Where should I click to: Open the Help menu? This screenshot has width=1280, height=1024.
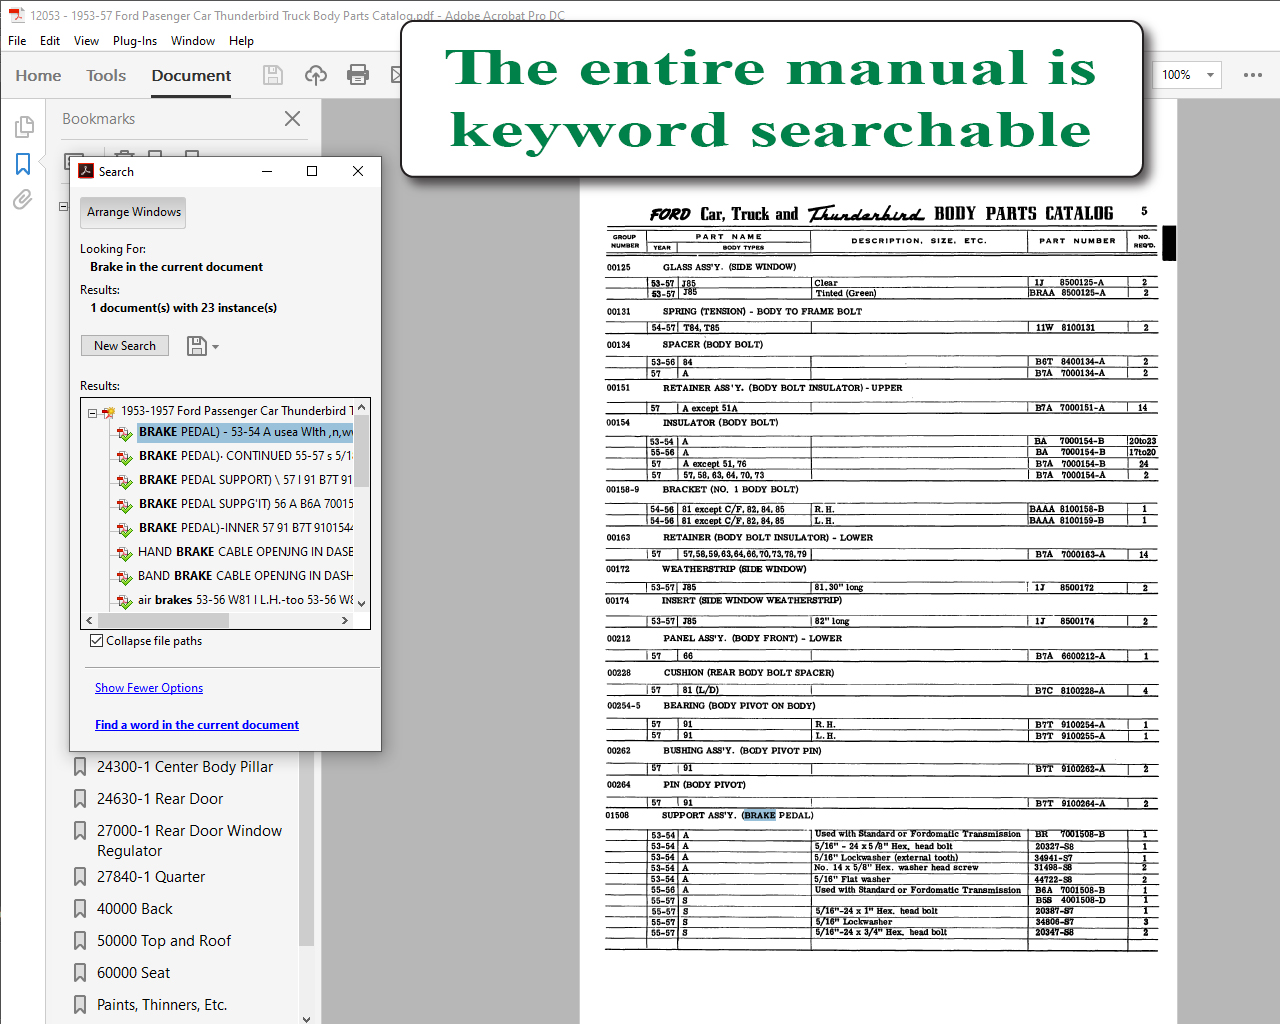(241, 41)
